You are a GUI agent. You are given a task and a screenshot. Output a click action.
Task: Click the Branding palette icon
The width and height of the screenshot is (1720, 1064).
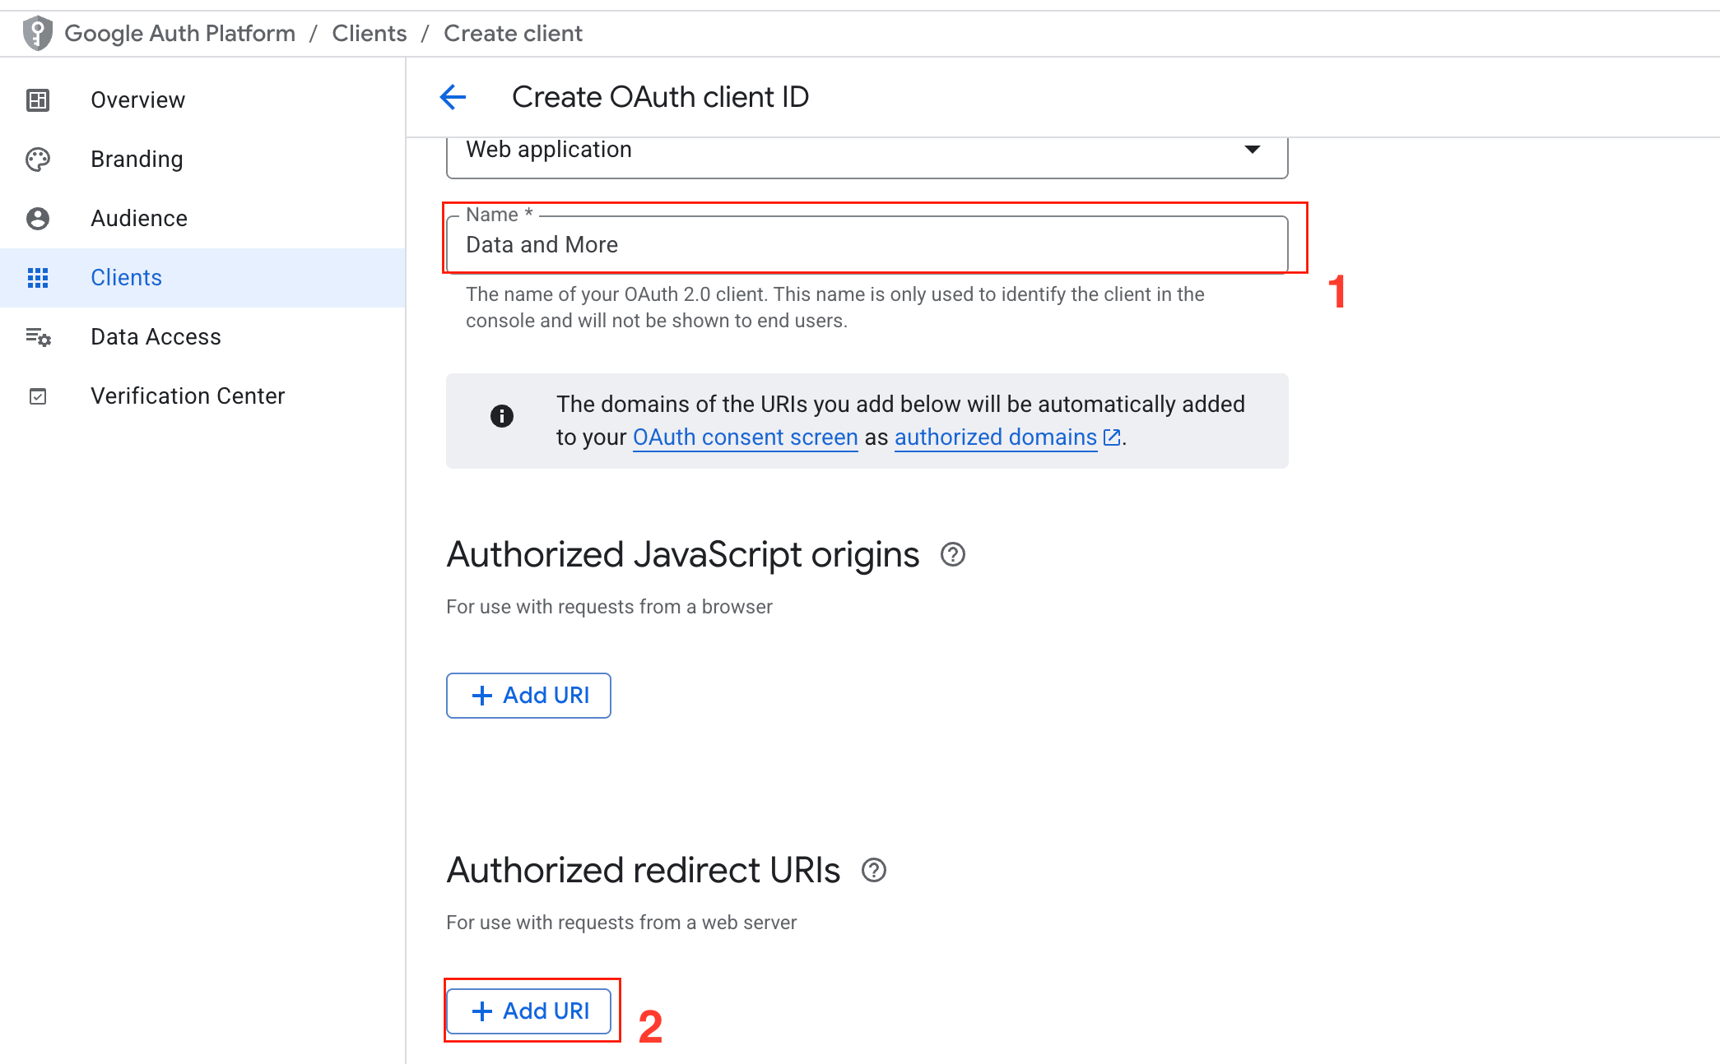(x=37, y=158)
